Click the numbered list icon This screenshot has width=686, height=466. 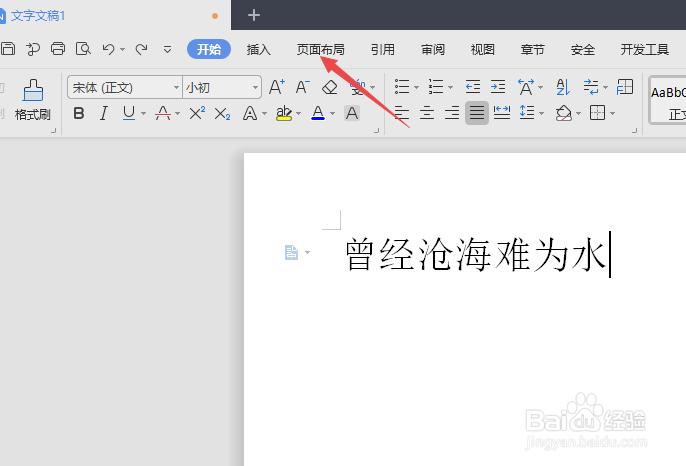coord(436,87)
